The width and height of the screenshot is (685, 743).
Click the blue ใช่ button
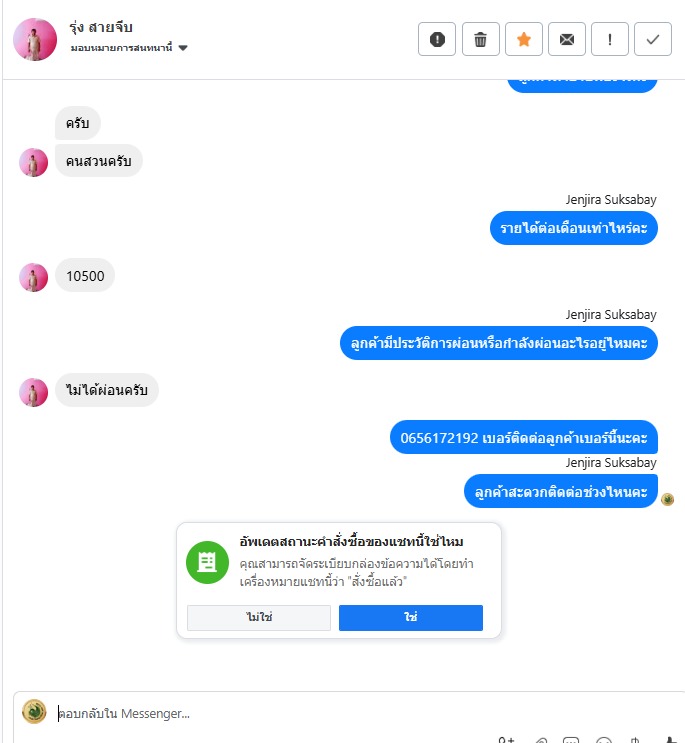411,617
